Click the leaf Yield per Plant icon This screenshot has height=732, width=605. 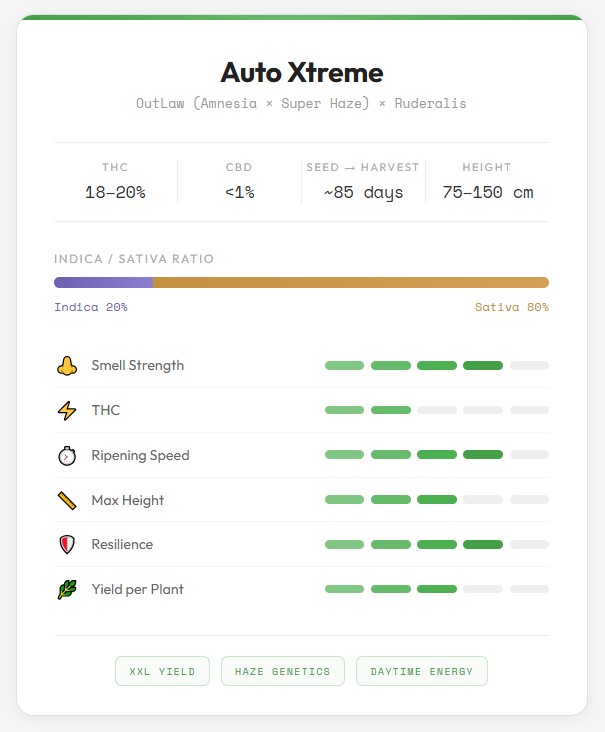pyautogui.click(x=67, y=590)
